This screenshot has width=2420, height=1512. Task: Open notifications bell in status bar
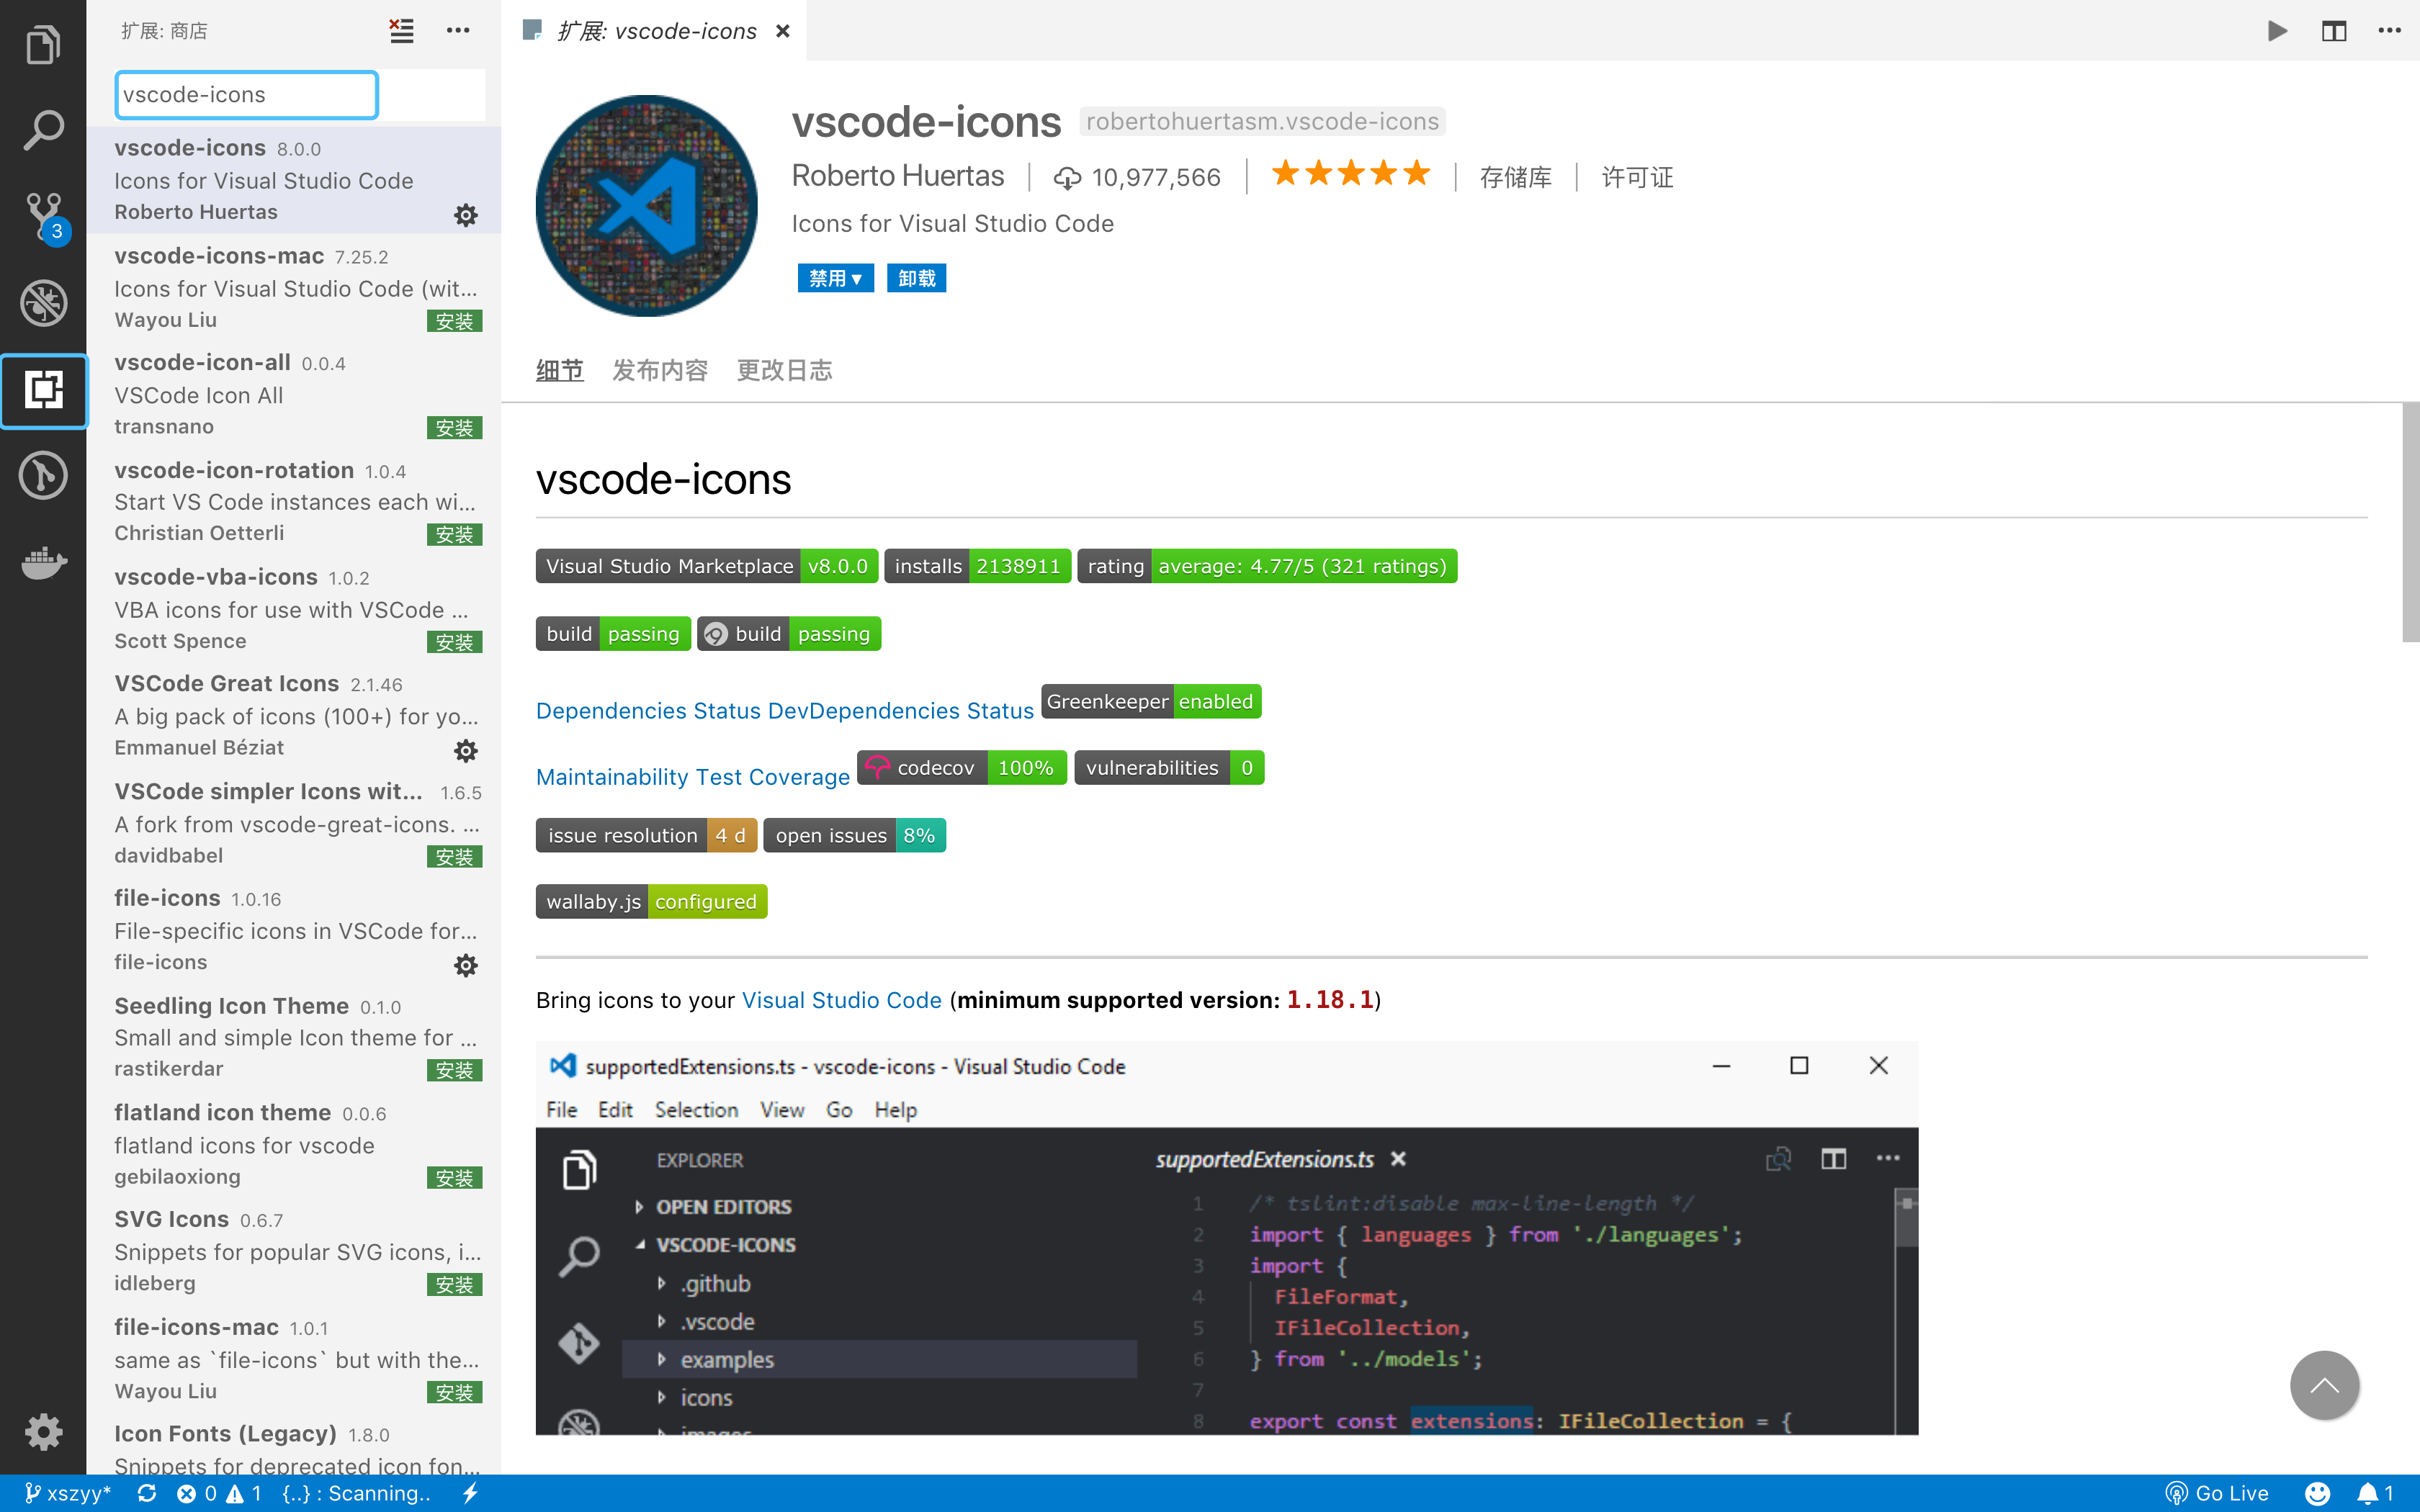pos(2376,1493)
